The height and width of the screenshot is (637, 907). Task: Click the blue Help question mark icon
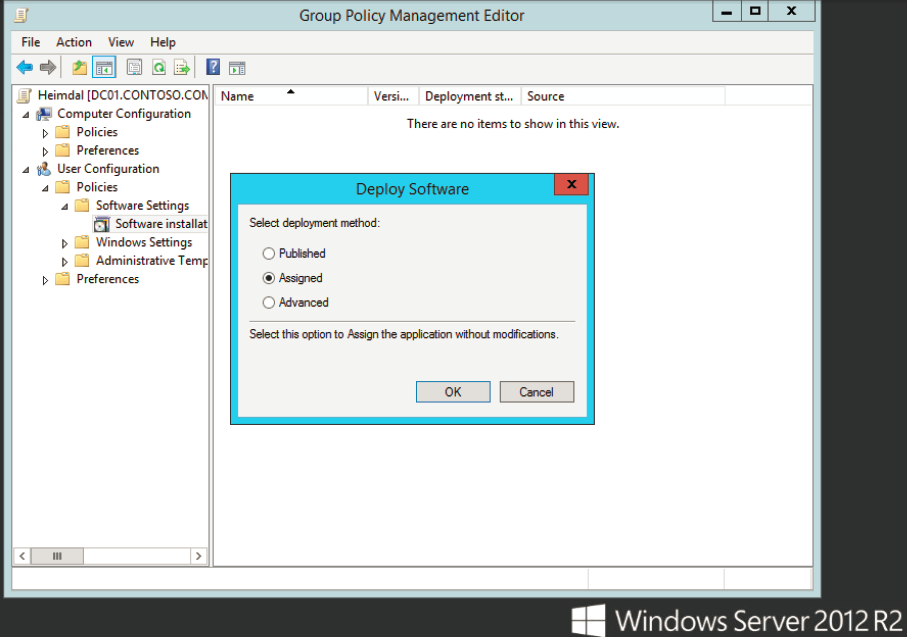point(213,67)
